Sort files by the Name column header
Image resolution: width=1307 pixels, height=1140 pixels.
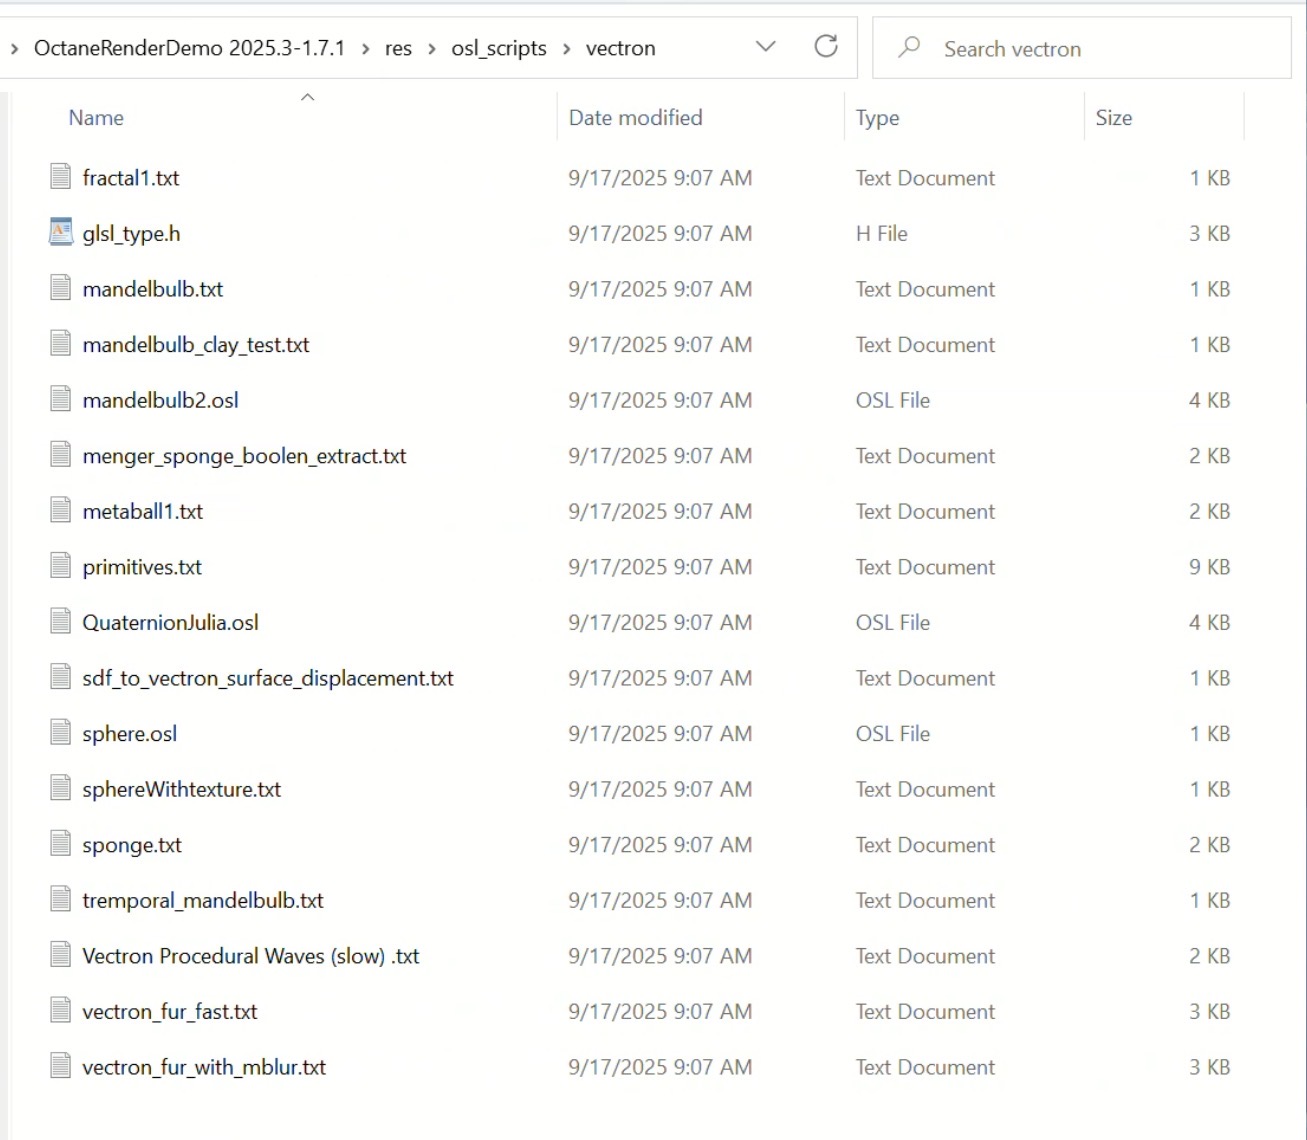pos(96,117)
